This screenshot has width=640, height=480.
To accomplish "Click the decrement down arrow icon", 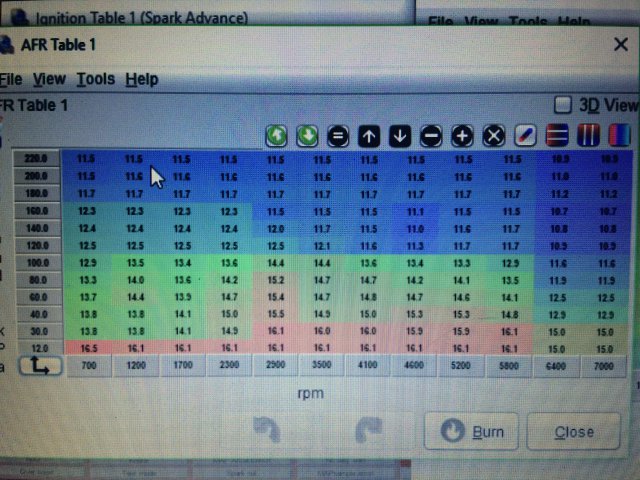I will 400,135.
